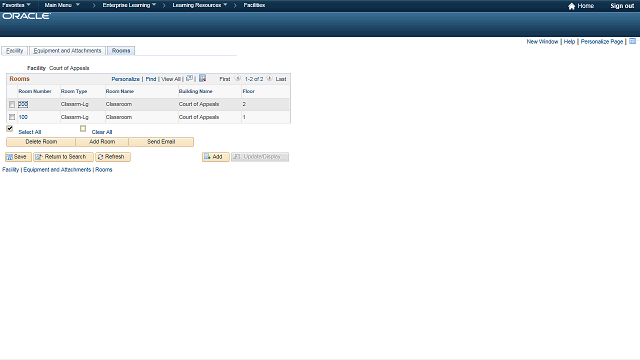This screenshot has width=640, height=360.
Task: Select the Rooms tab
Action: coord(121,51)
